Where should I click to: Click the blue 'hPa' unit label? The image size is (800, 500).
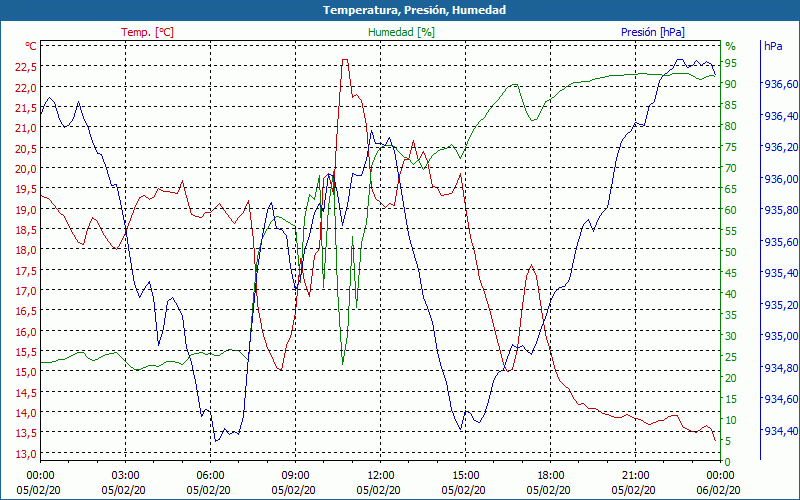tap(773, 46)
